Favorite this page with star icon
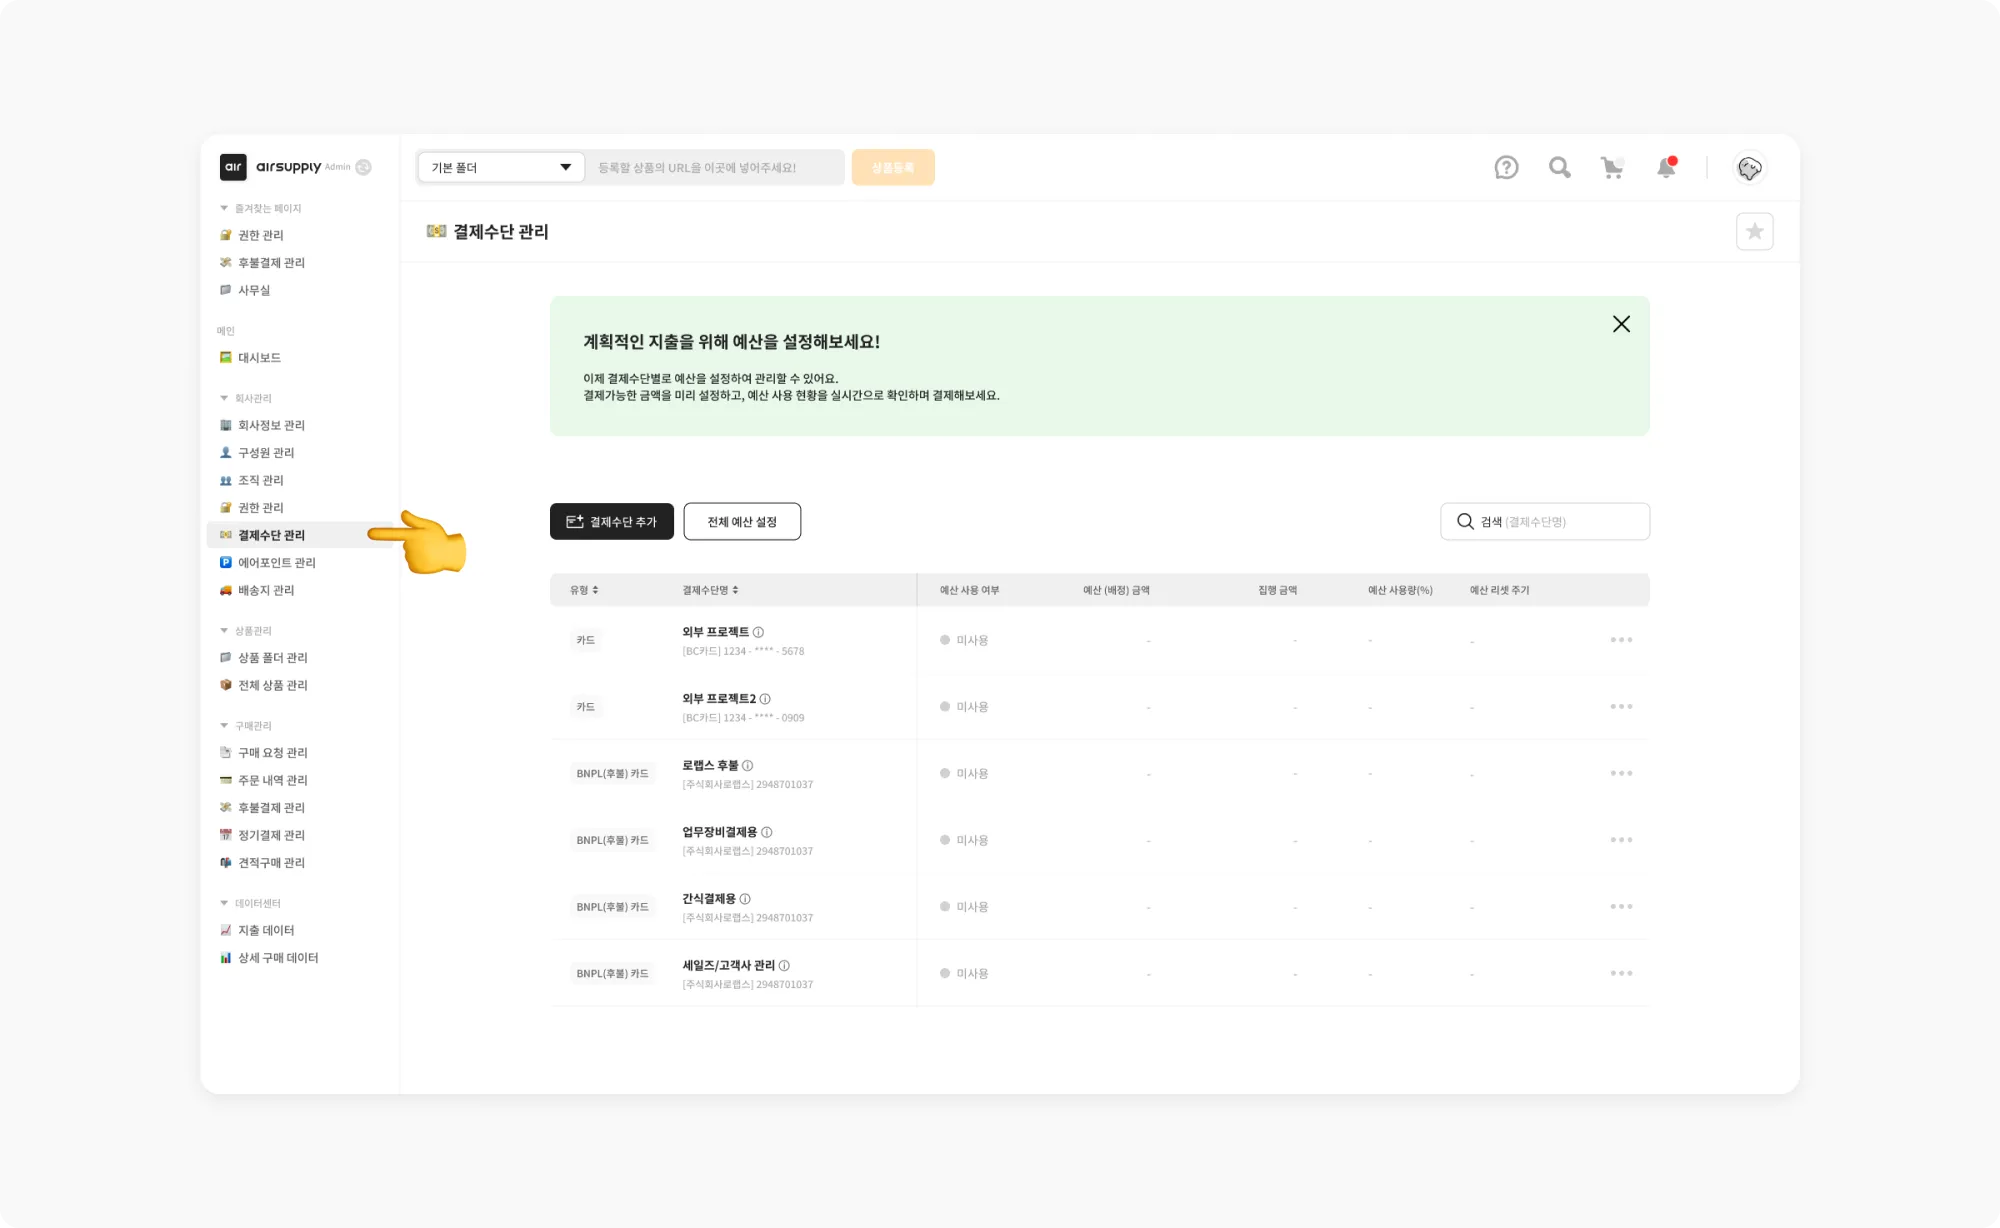2000x1228 pixels. coord(1754,232)
